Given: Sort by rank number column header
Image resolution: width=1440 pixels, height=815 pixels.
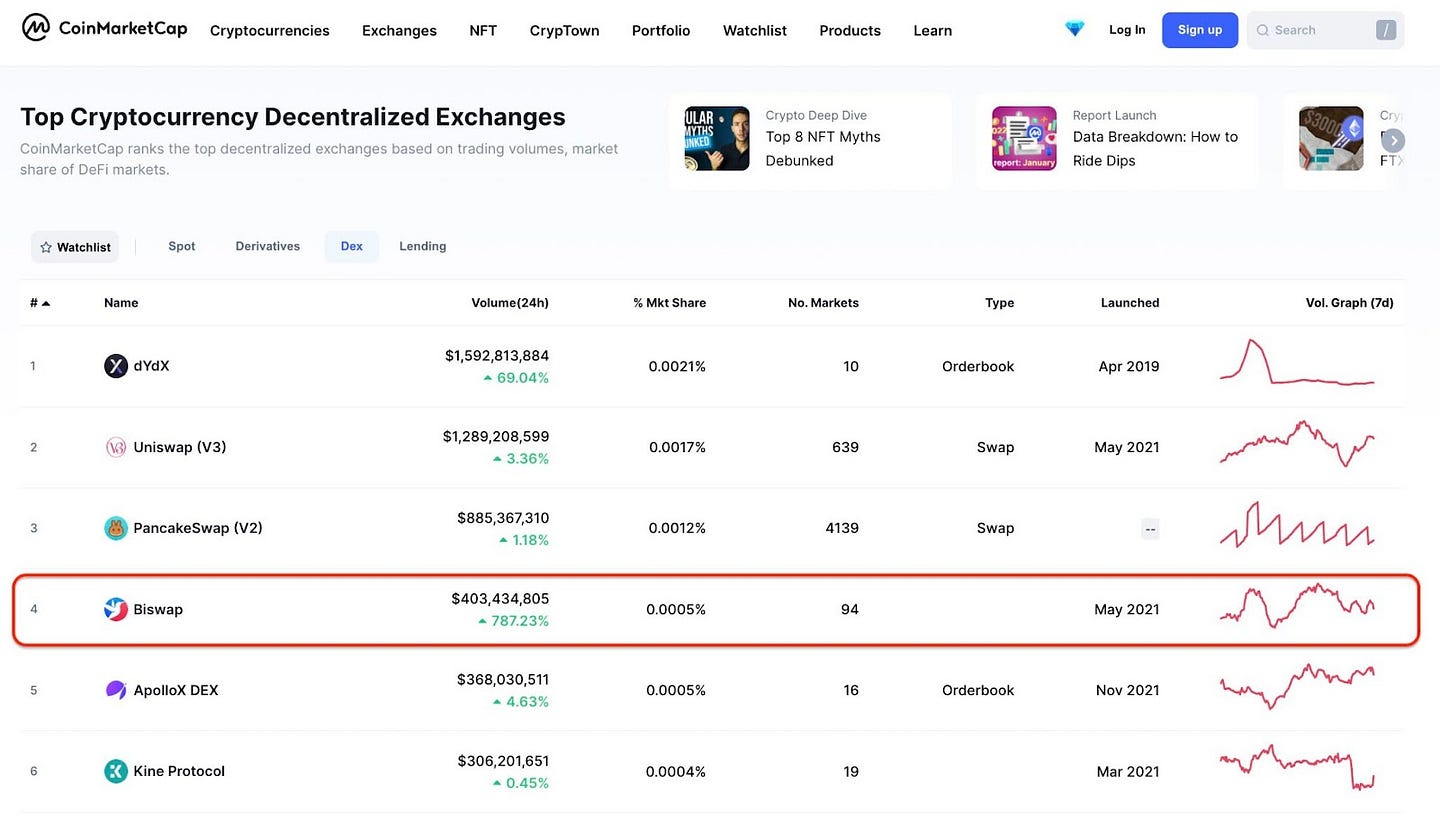Looking at the screenshot, I should point(40,303).
